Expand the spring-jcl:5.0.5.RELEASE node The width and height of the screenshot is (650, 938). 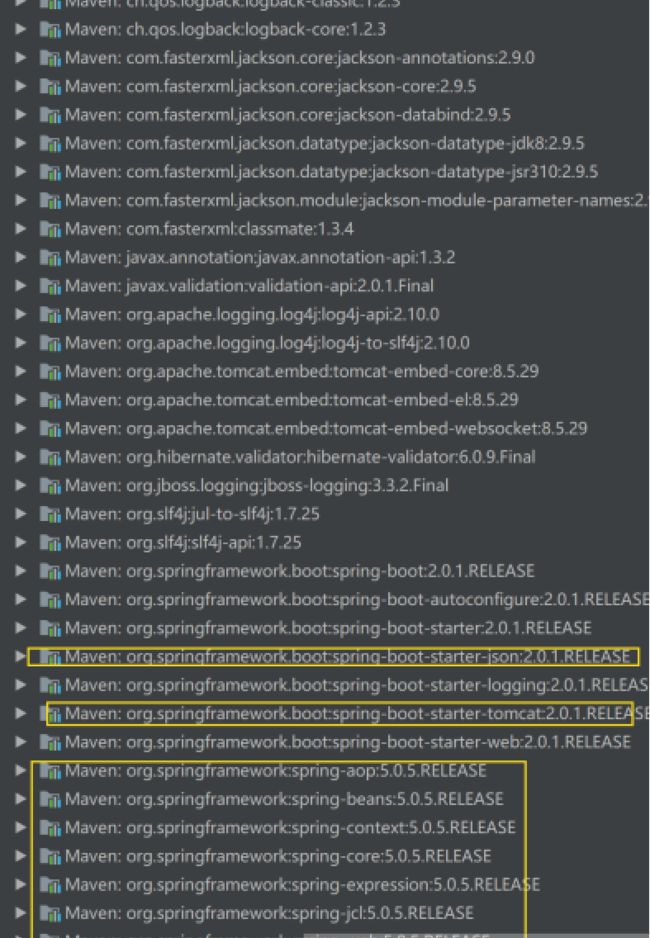[x=20, y=913]
